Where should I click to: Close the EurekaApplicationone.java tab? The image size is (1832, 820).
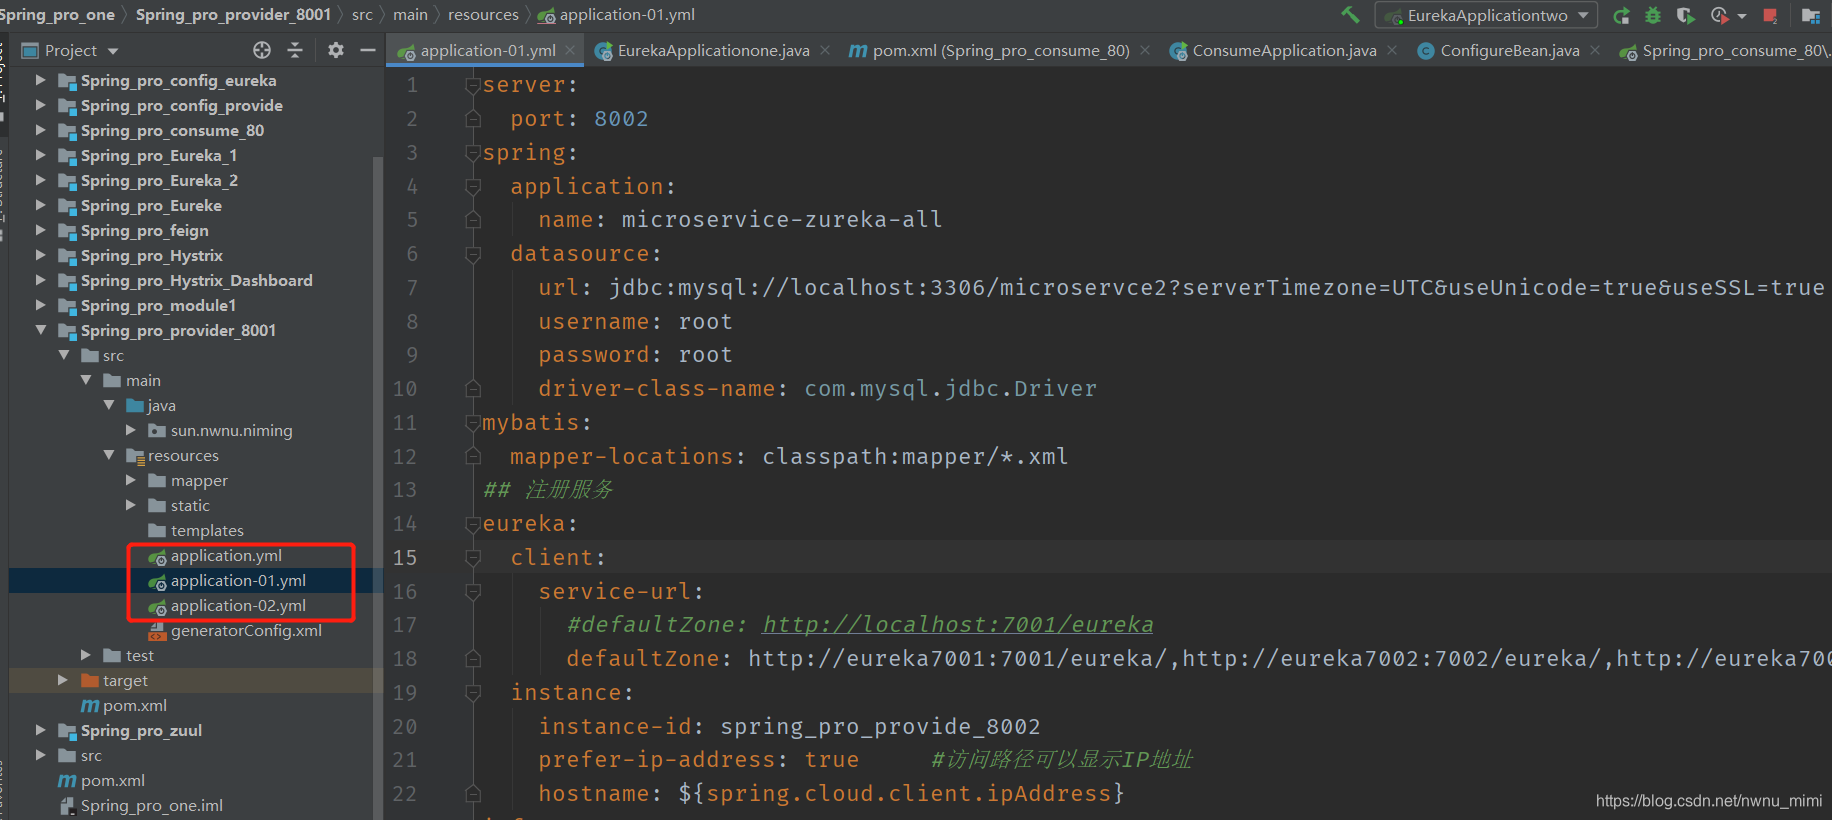pos(825,50)
